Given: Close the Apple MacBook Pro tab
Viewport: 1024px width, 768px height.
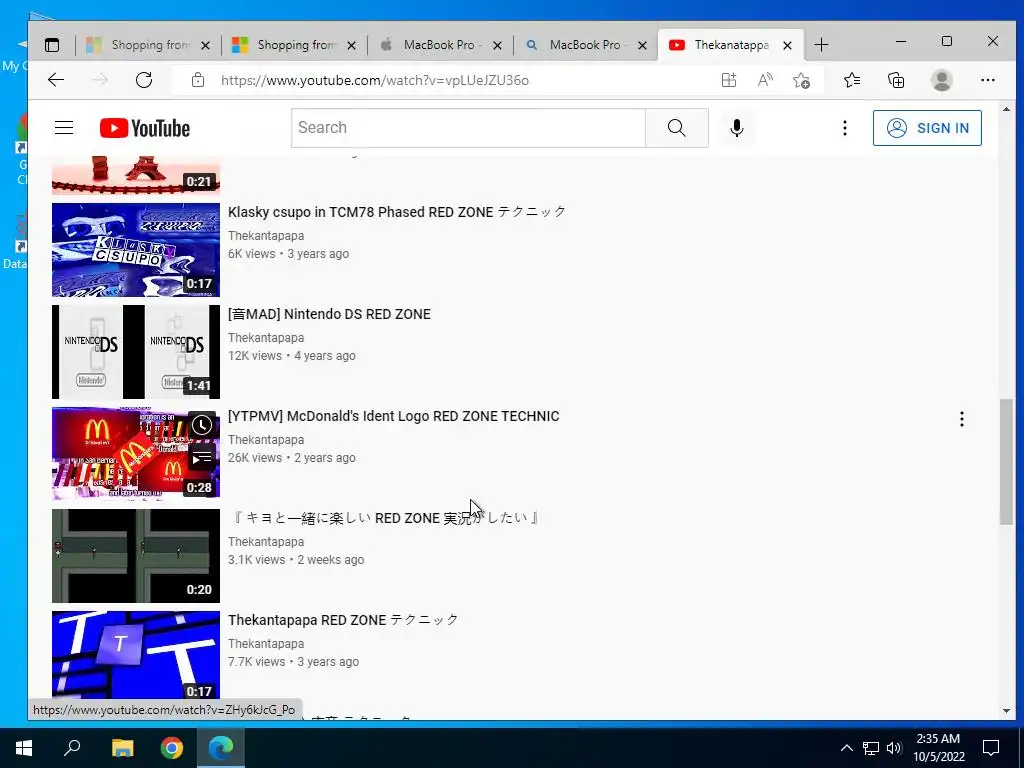Looking at the screenshot, I should [497, 45].
